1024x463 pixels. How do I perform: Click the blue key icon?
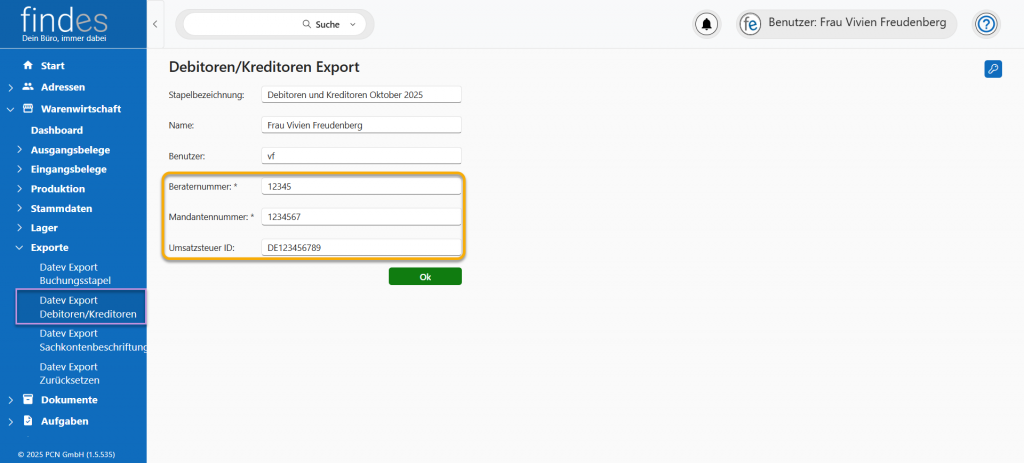(993, 69)
